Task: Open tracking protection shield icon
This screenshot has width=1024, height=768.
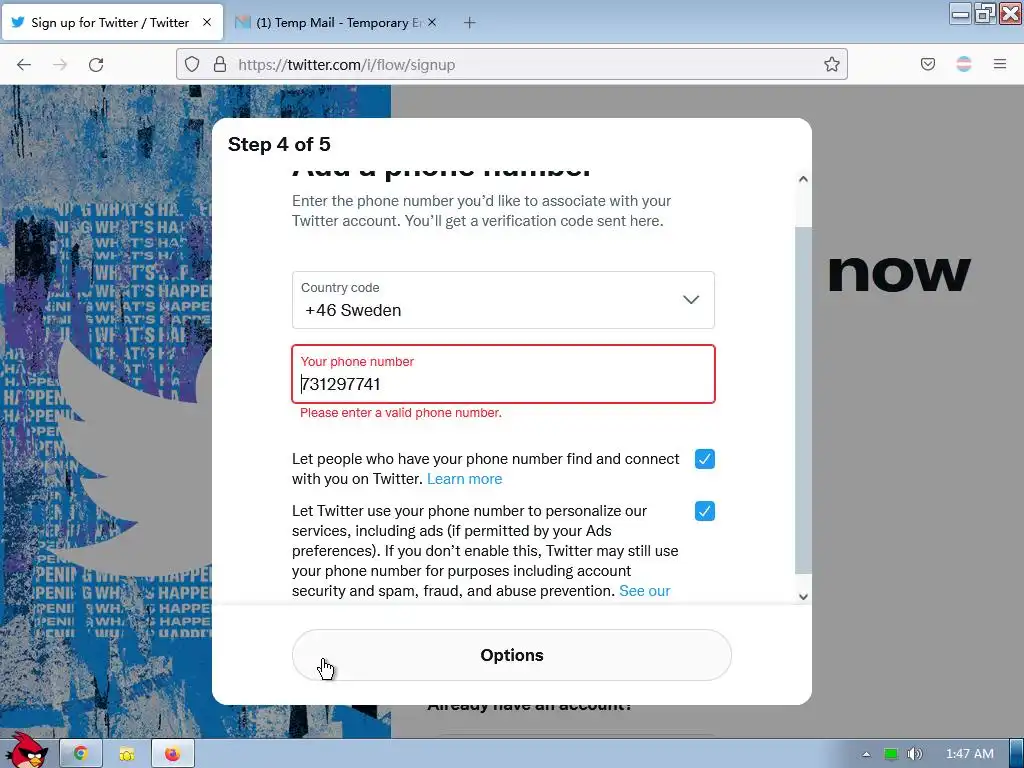Action: [x=192, y=64]
